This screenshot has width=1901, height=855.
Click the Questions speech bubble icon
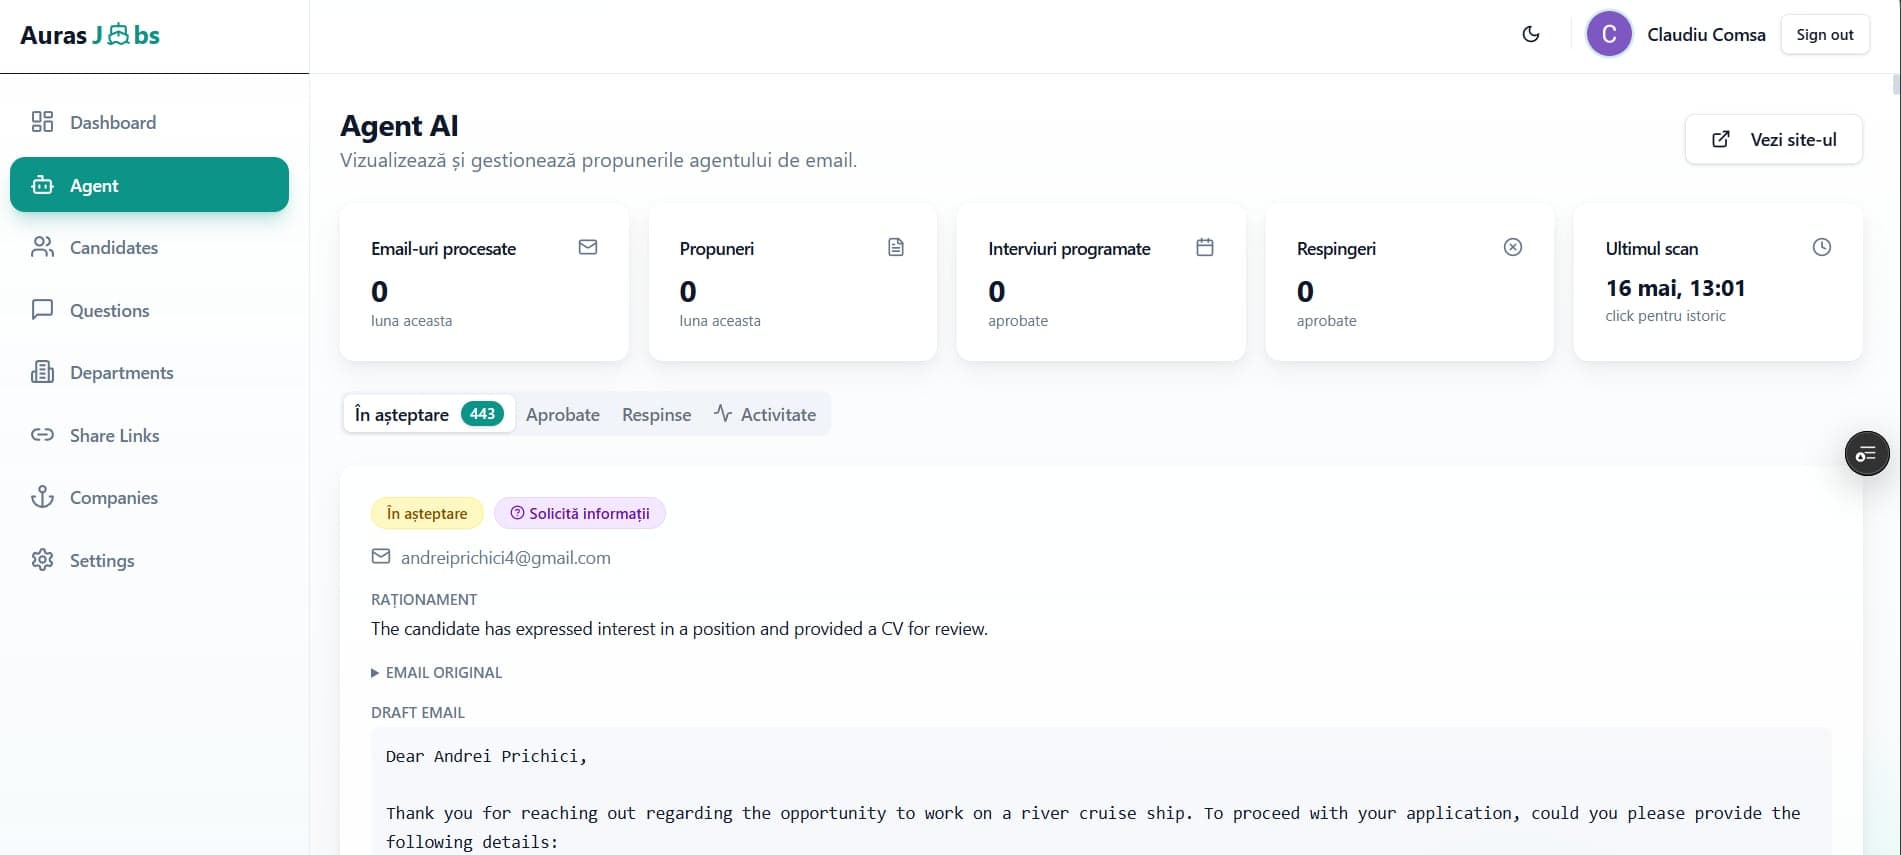[x=42, y=309]
